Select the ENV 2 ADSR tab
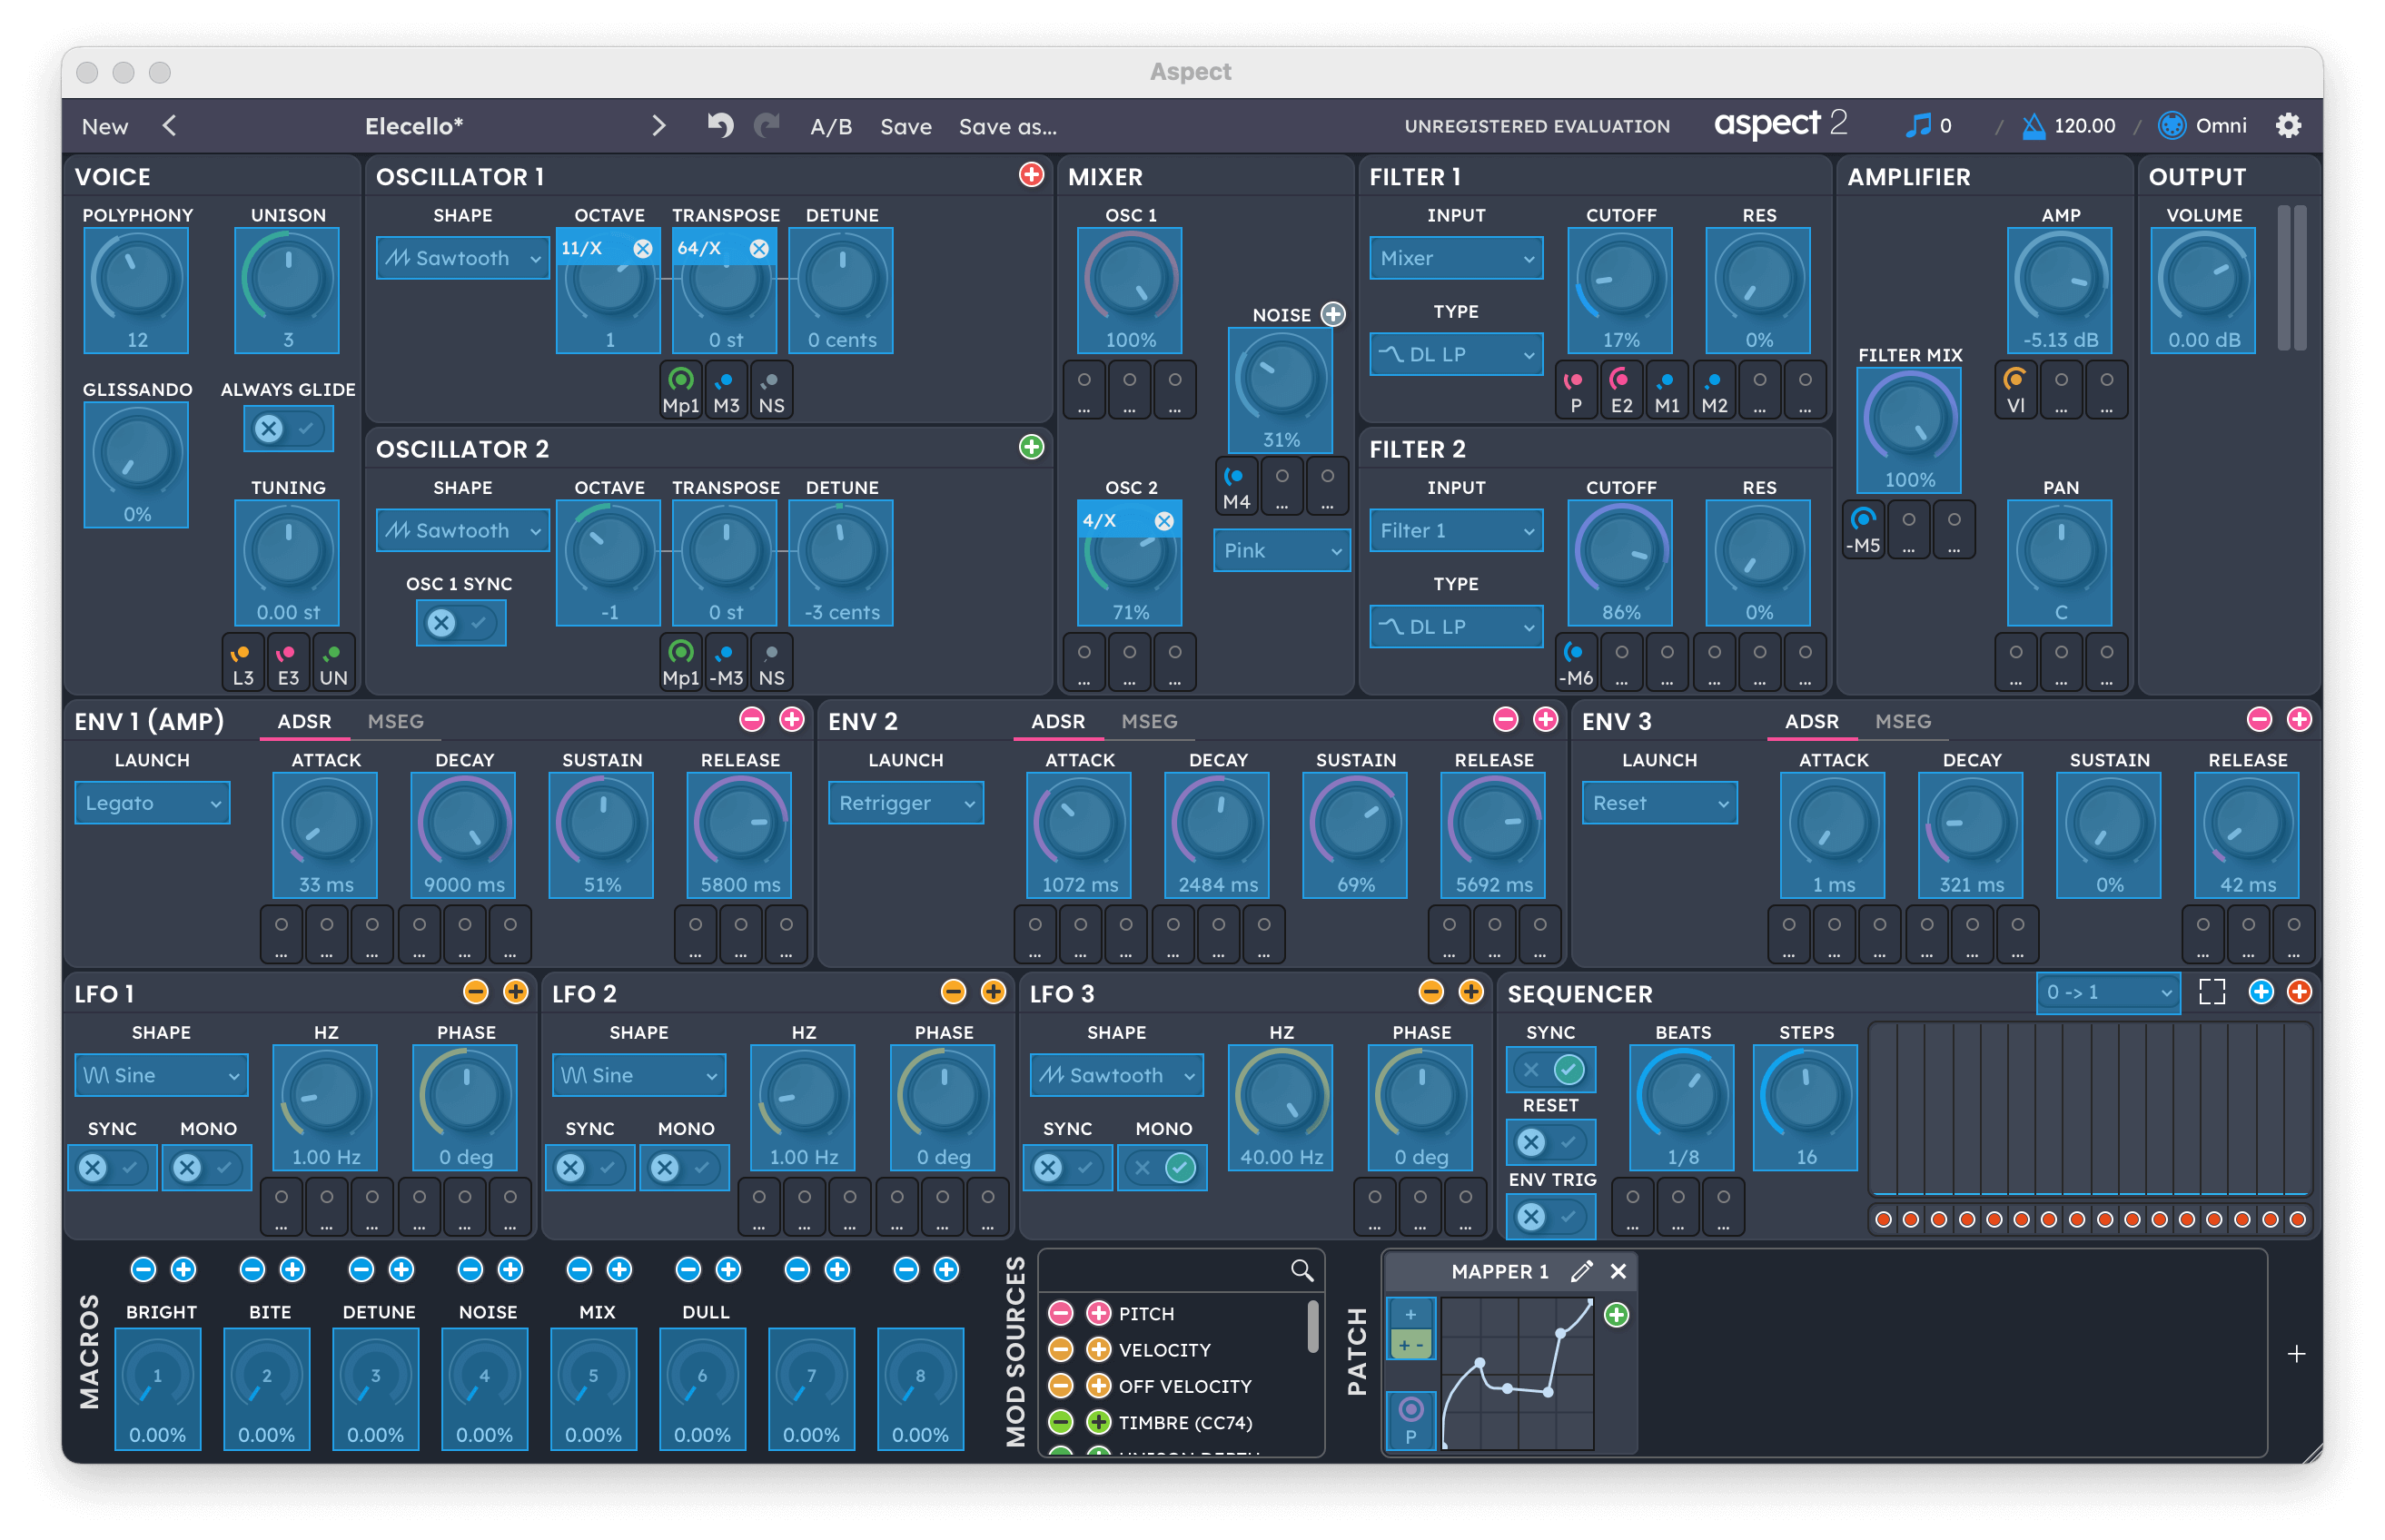The height and width of the screenshot is (1540, 2385). [x=1058, y=721]
